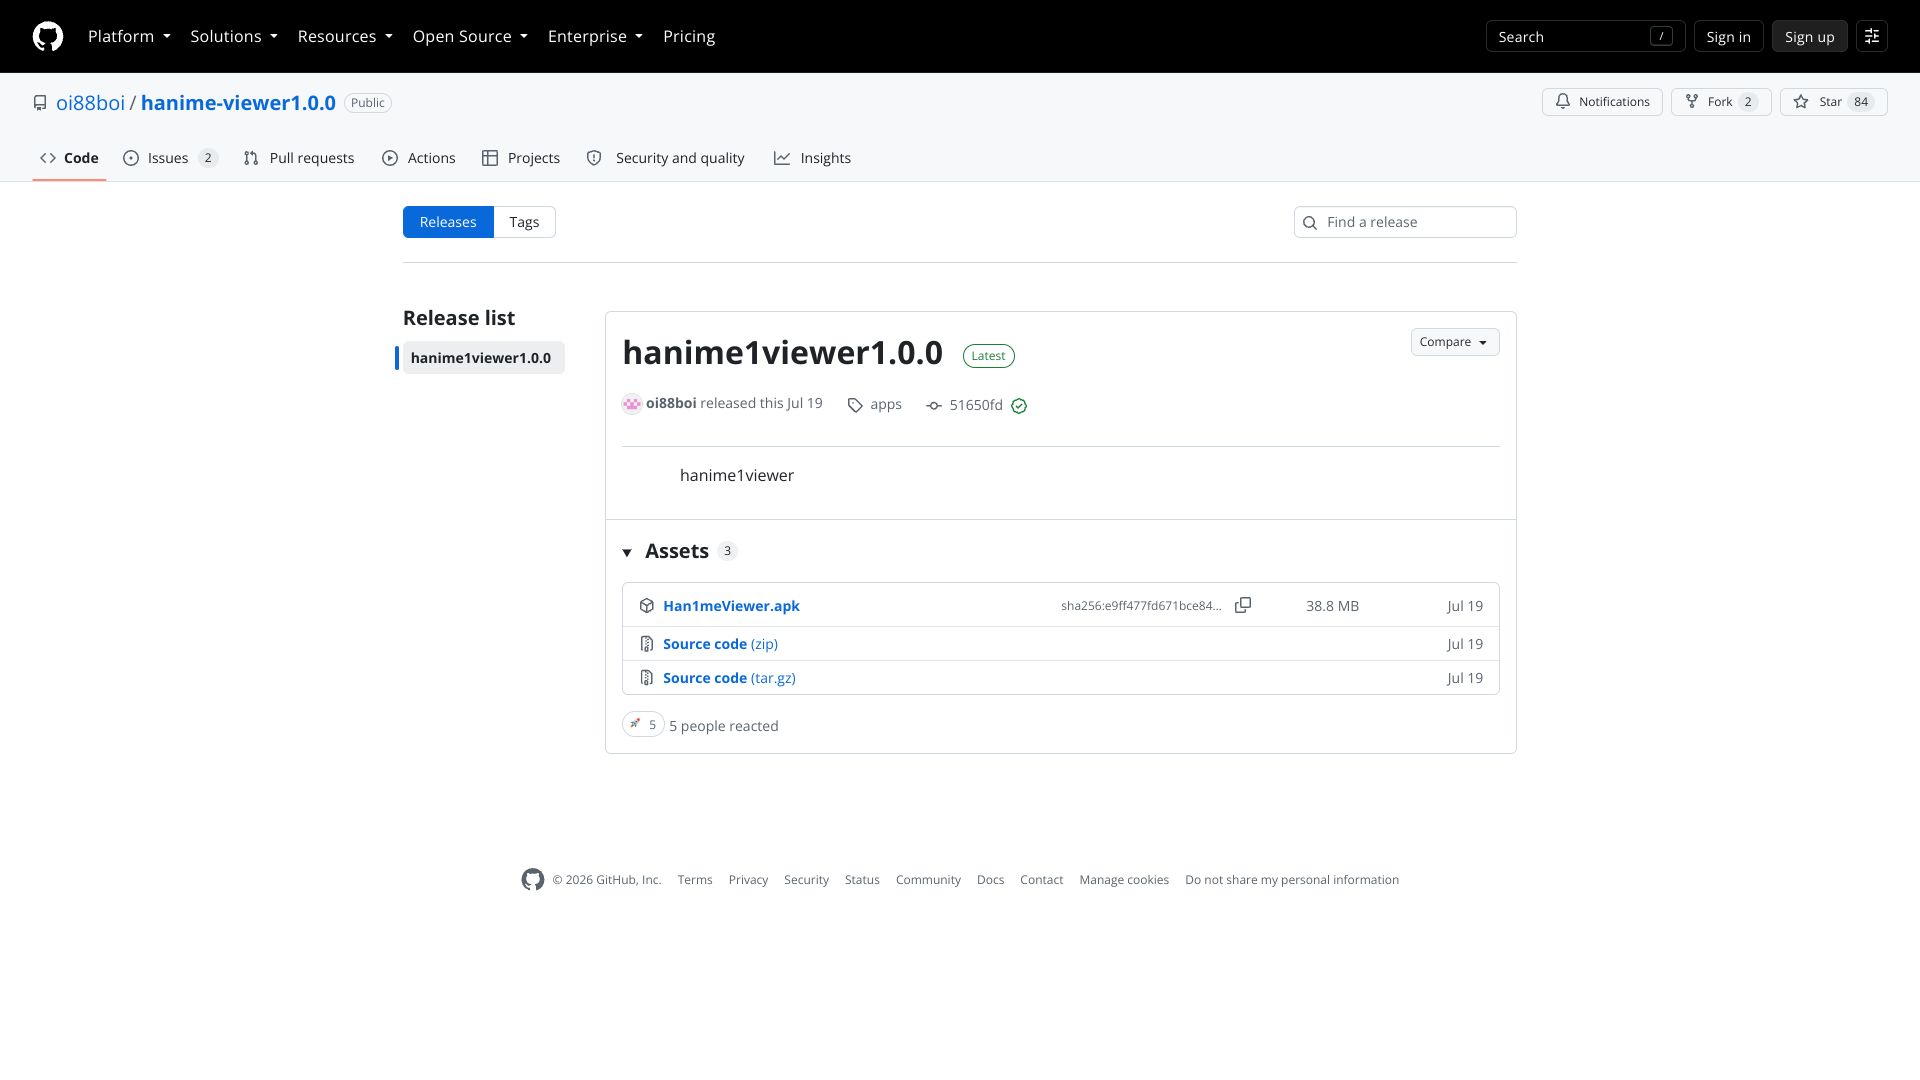Go to the Pricing page
The image size is (1920, 1080).
[689, 36]
